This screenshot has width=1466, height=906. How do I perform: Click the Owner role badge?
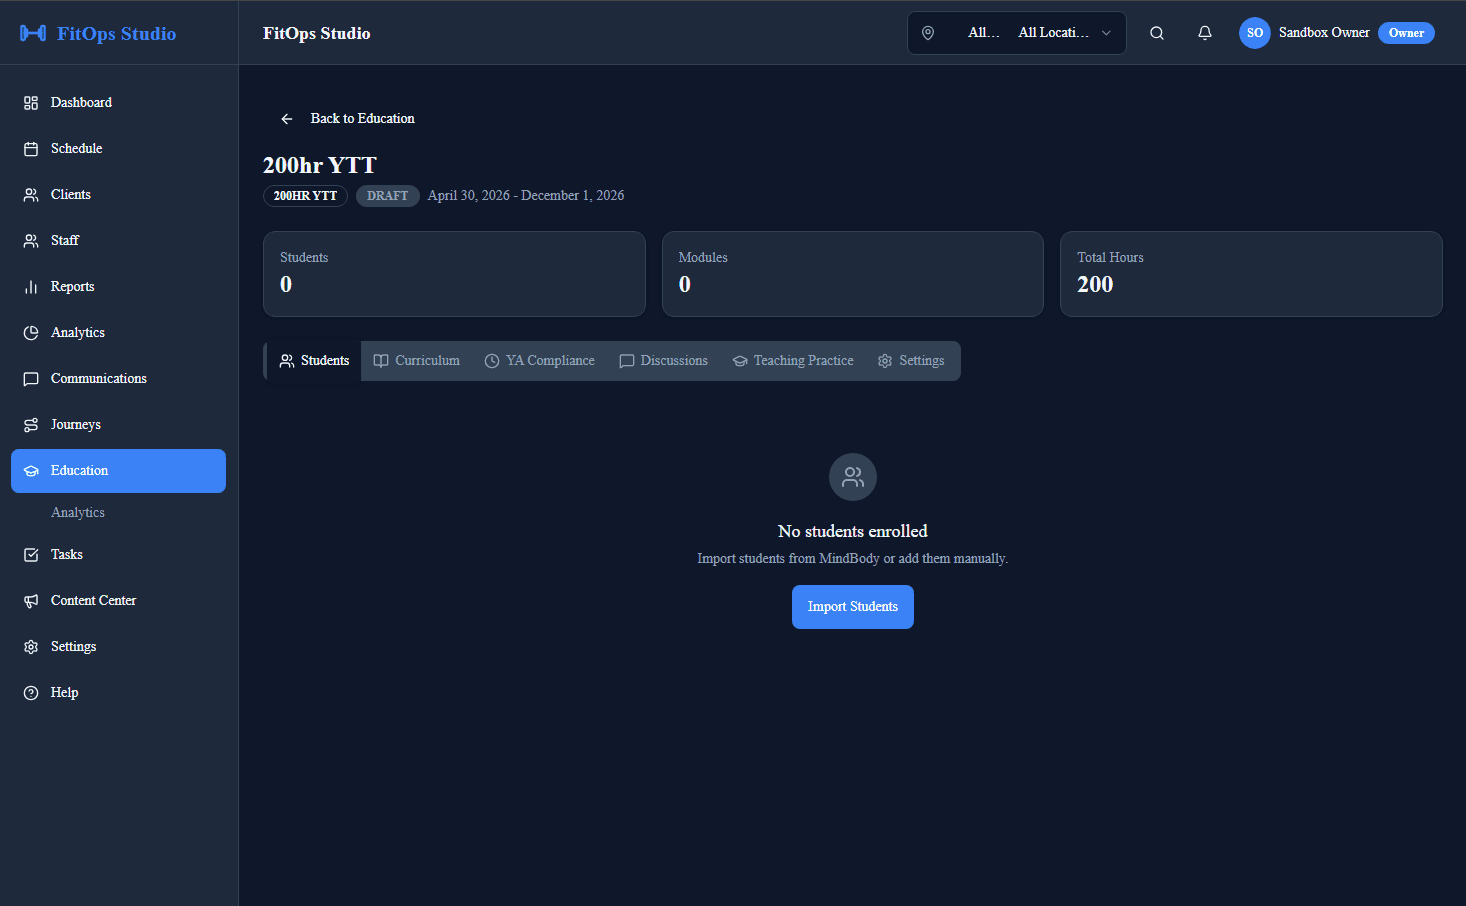pos(1406,32)
